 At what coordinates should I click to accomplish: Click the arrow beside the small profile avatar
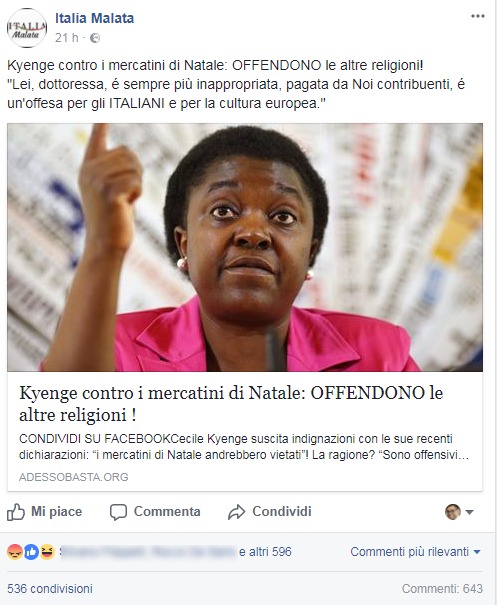click(x=469, y=512)
